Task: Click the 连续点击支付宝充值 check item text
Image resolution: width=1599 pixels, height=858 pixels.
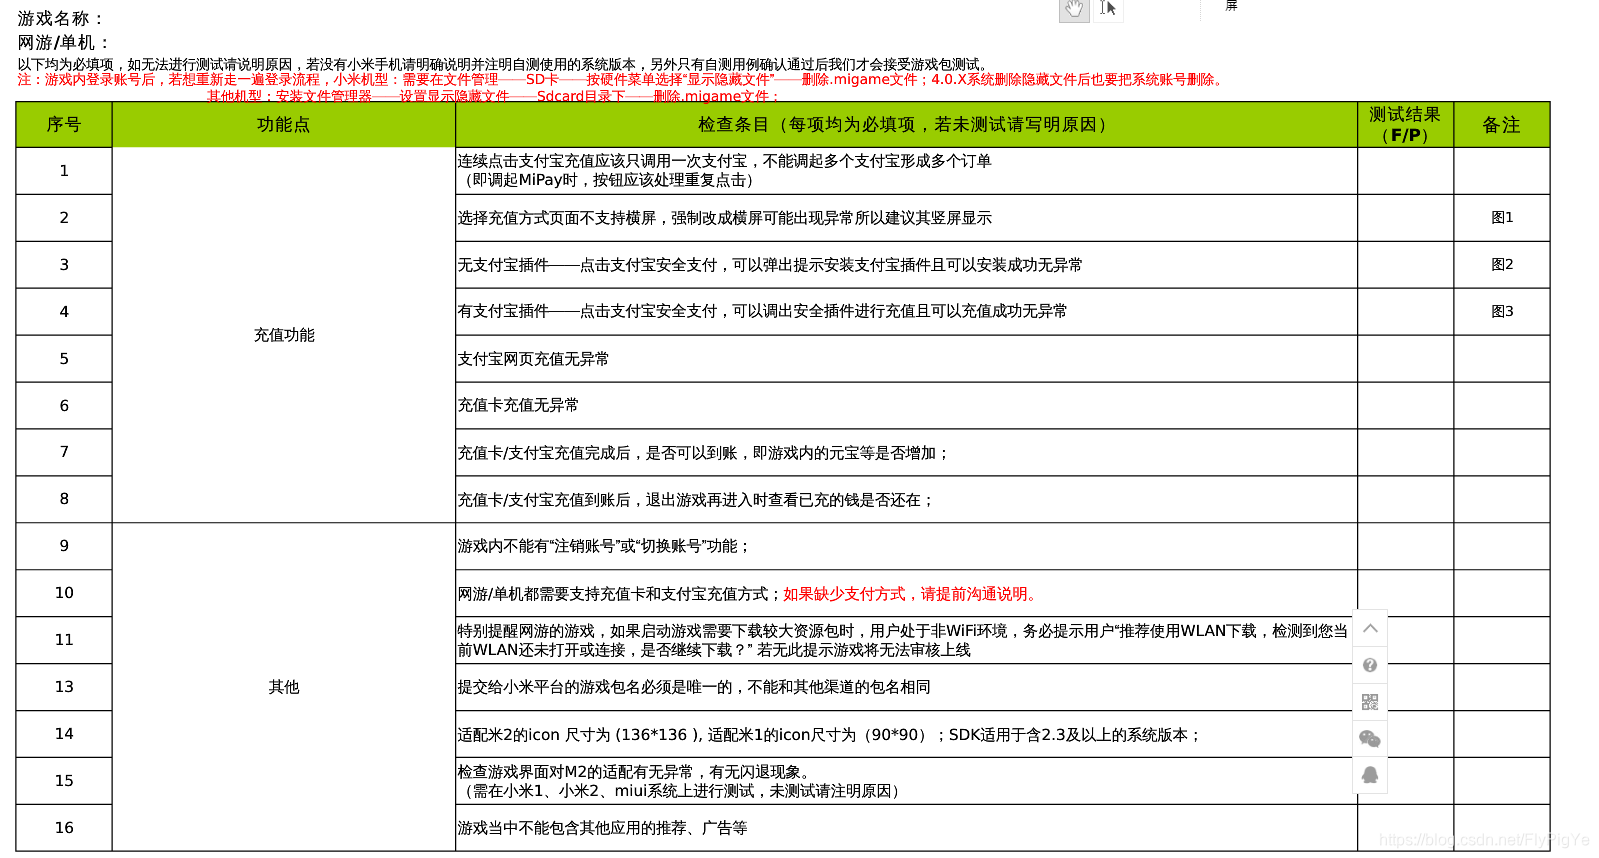Action: click(725, 170)
